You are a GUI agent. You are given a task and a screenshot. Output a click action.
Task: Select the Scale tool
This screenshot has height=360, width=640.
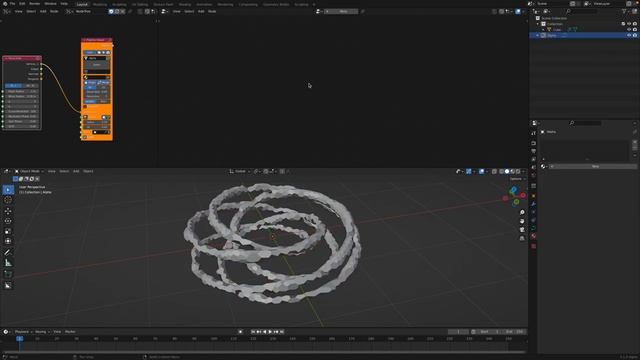pyautogui.click(x=8, y=231)
